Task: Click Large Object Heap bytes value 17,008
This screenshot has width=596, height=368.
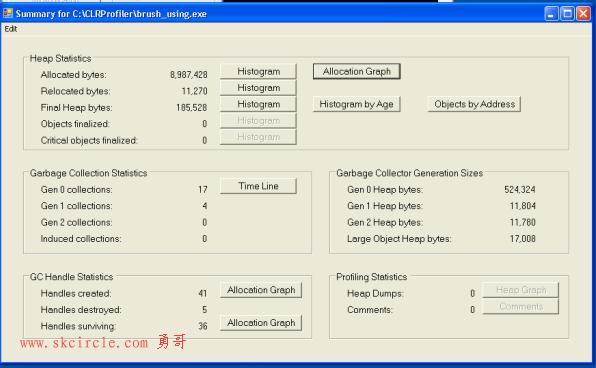Action: coord(522,239)
